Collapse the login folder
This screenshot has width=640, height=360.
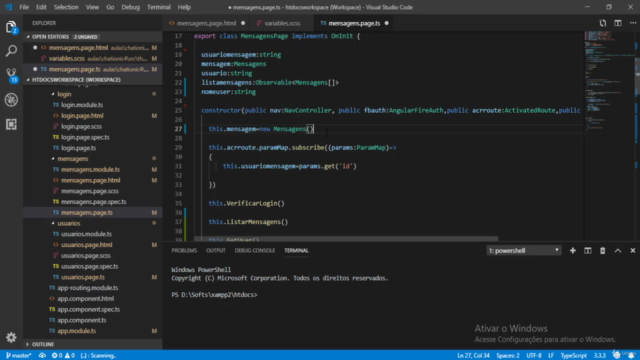point(64,94)
